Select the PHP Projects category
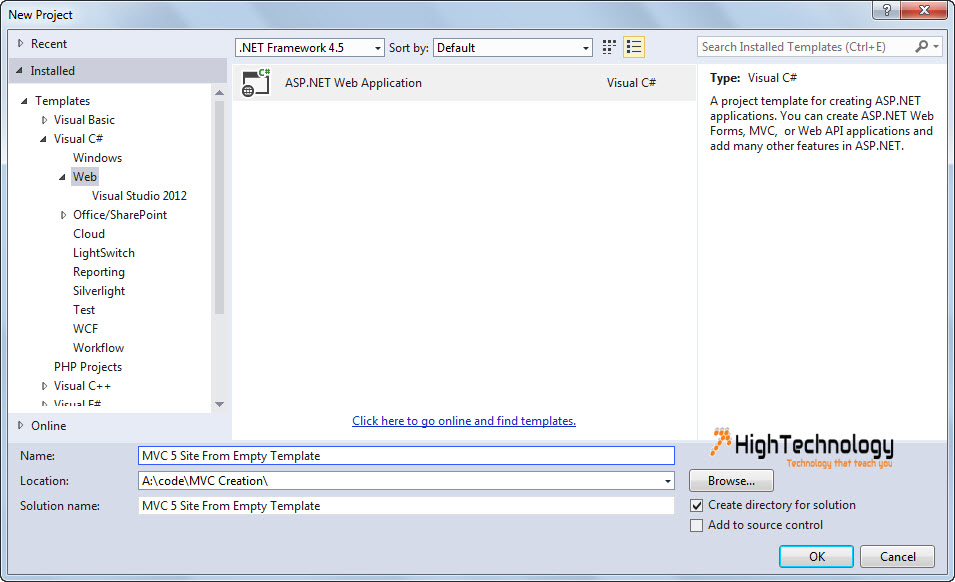This screenshot has height=582, width=955. click(x=88, y=366)
